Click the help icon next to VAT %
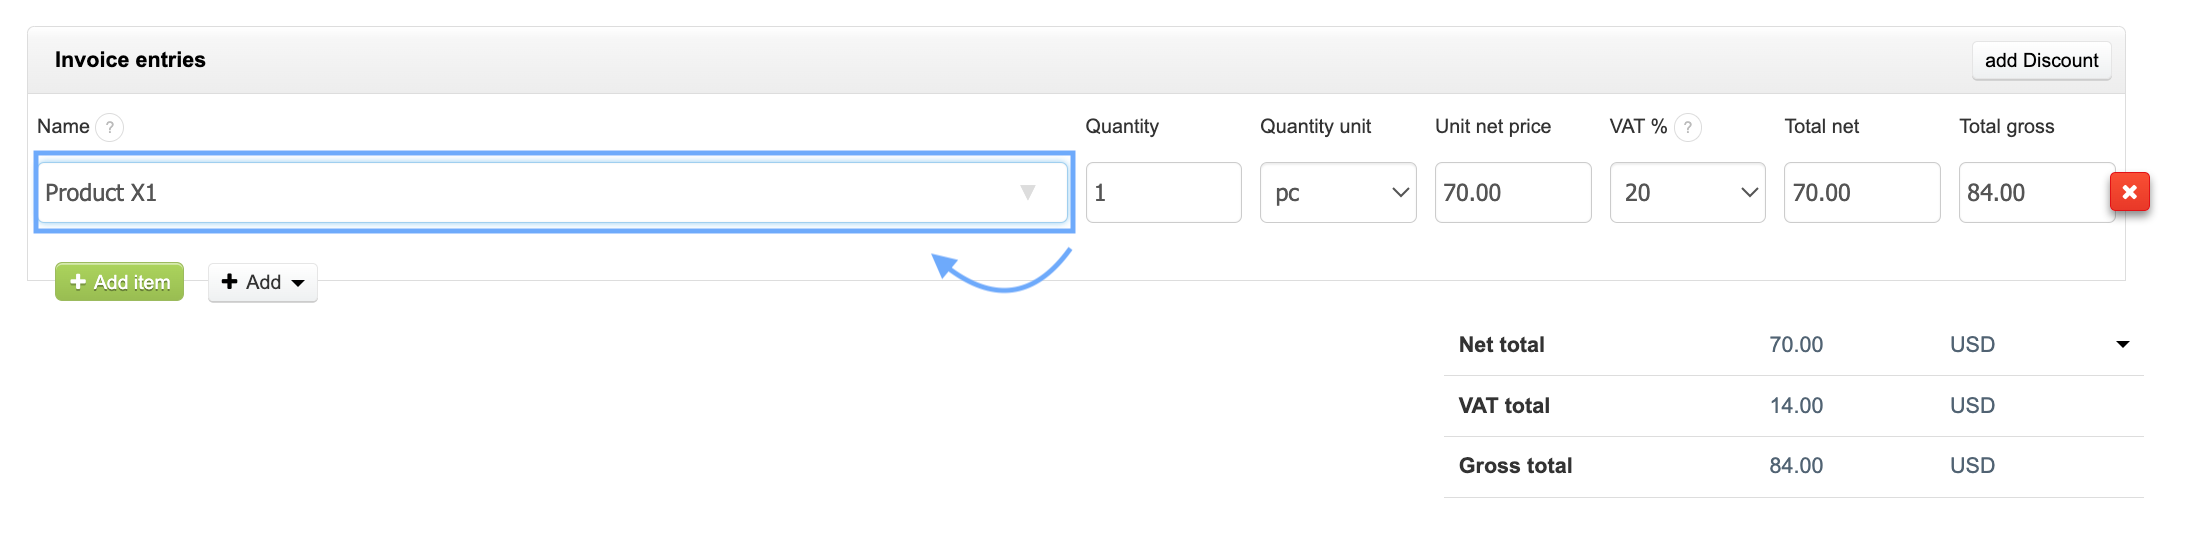Image resolution: width=2208 pixels, height=538 pixels. click(x=1688, y=127)
